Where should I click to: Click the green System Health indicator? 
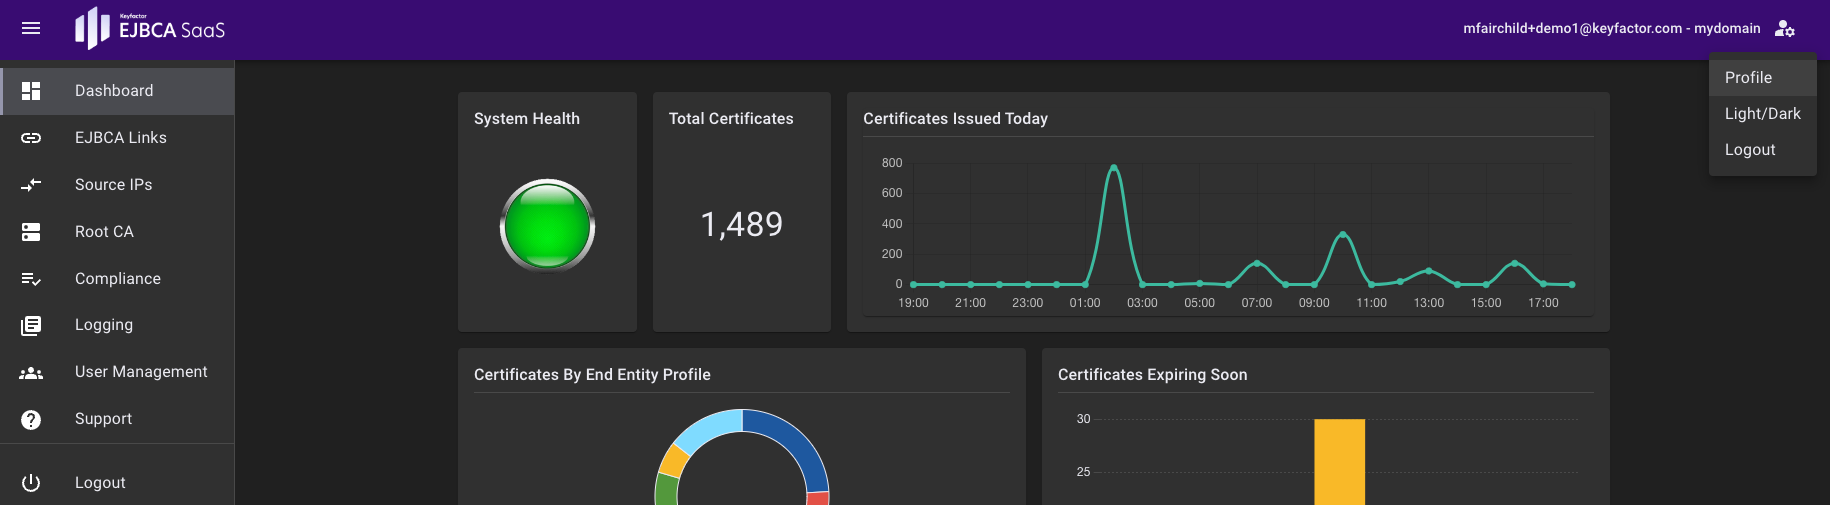[x=547, y=225]
